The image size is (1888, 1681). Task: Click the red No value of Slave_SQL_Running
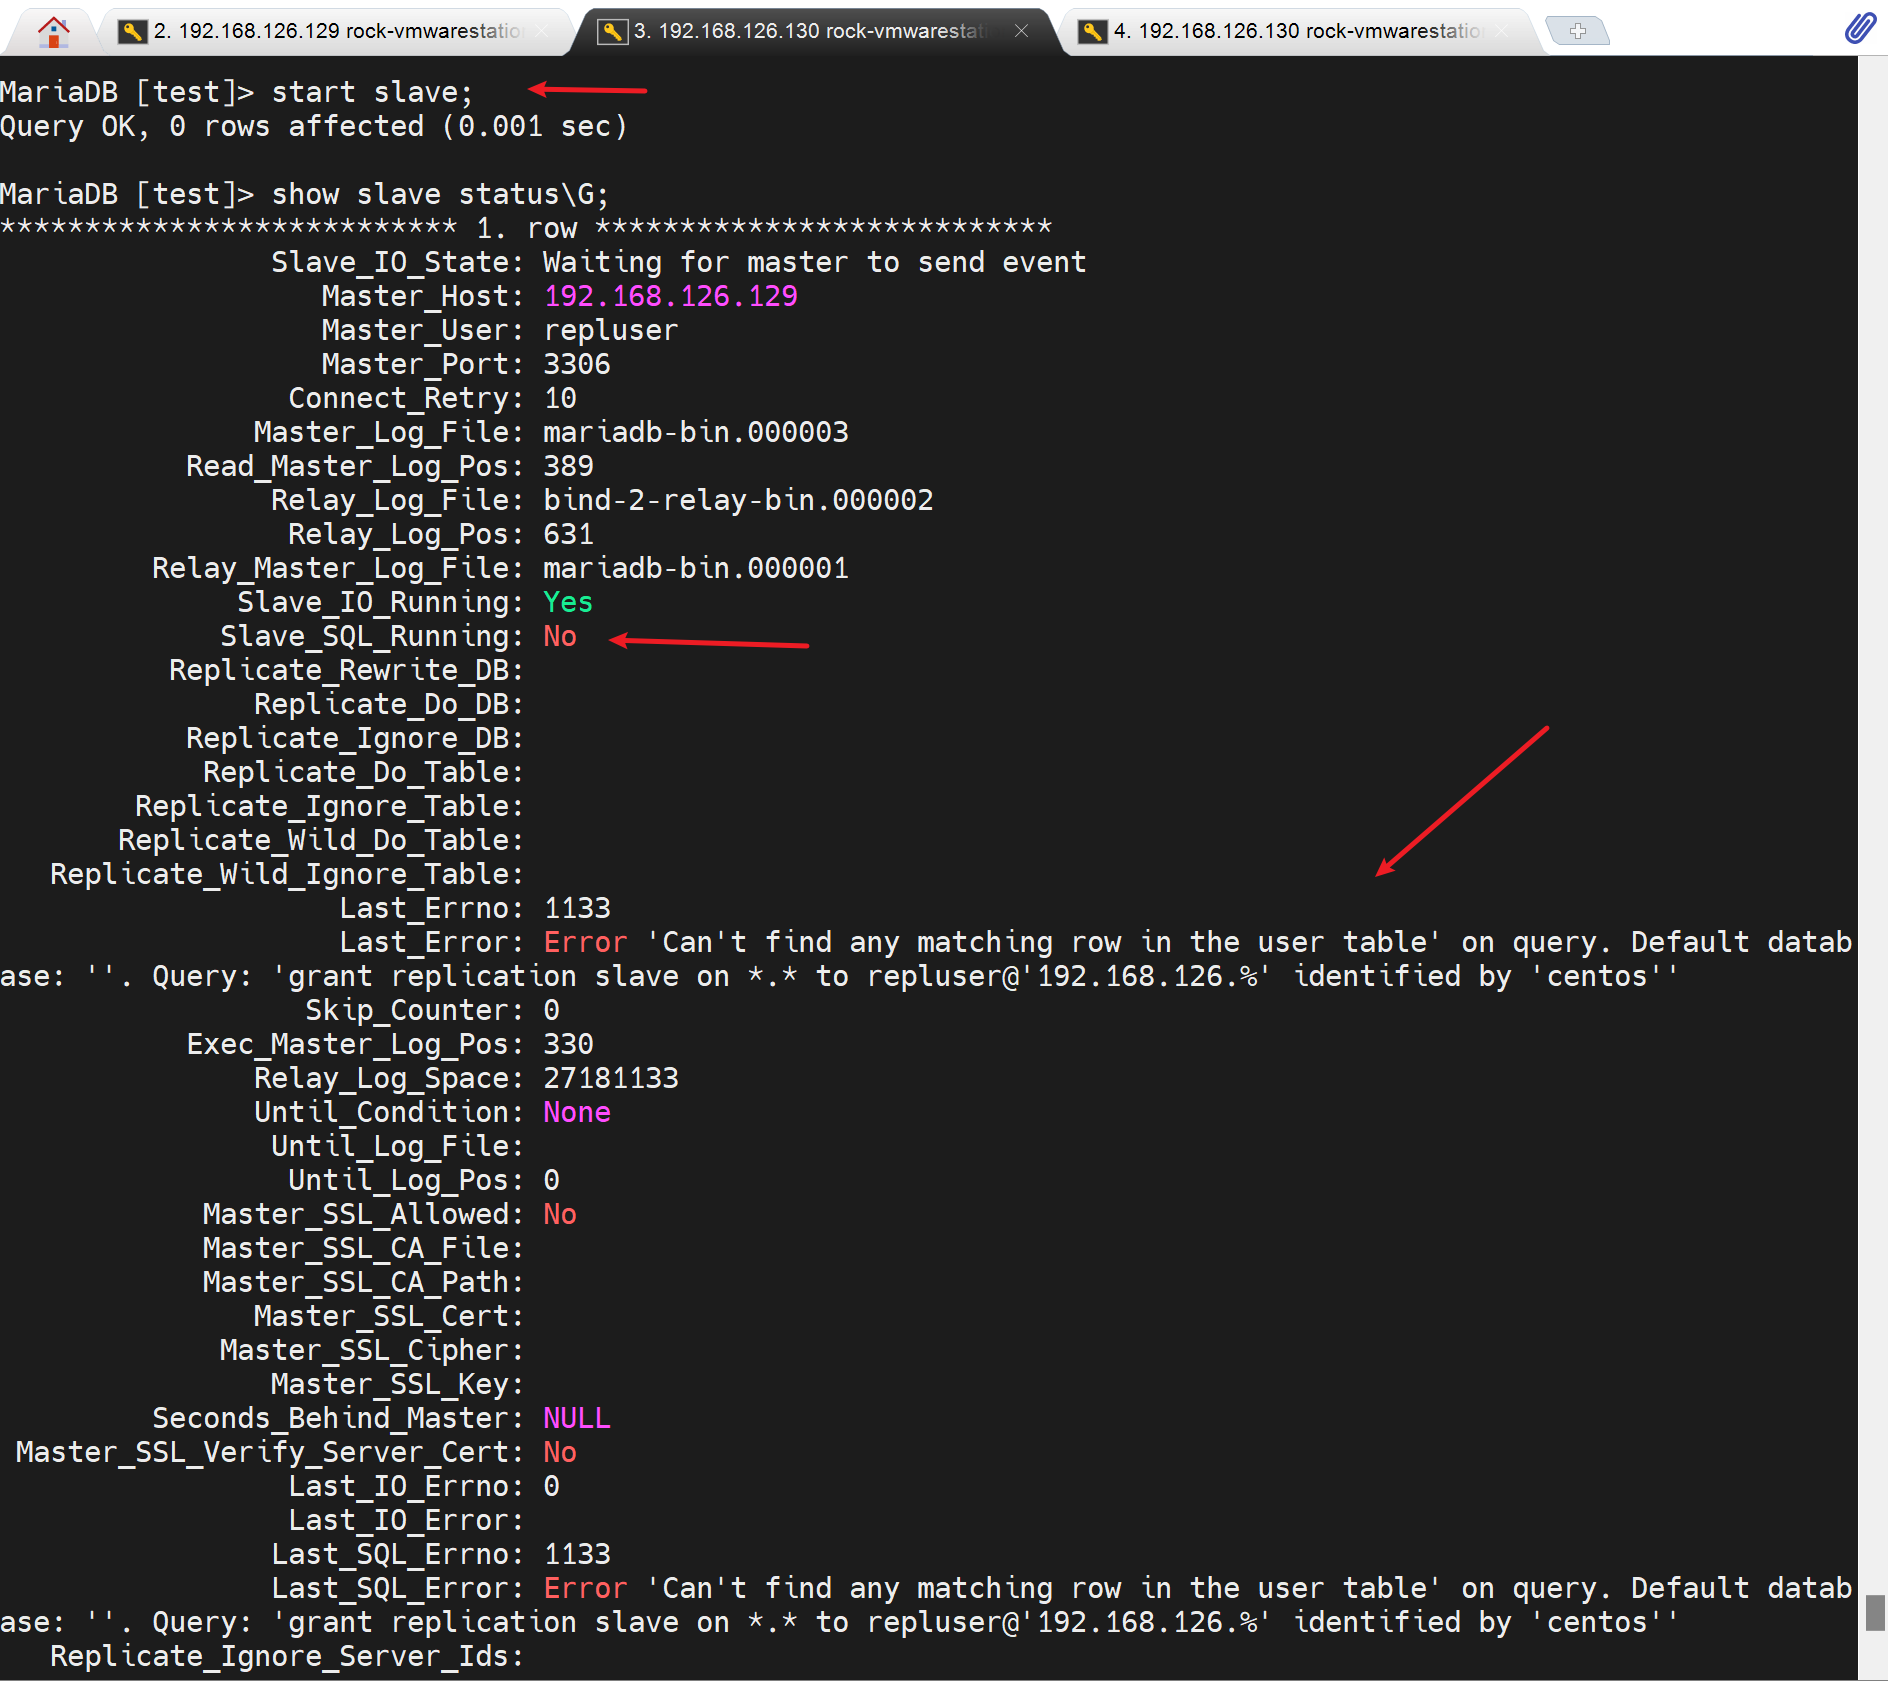(560, 636)
